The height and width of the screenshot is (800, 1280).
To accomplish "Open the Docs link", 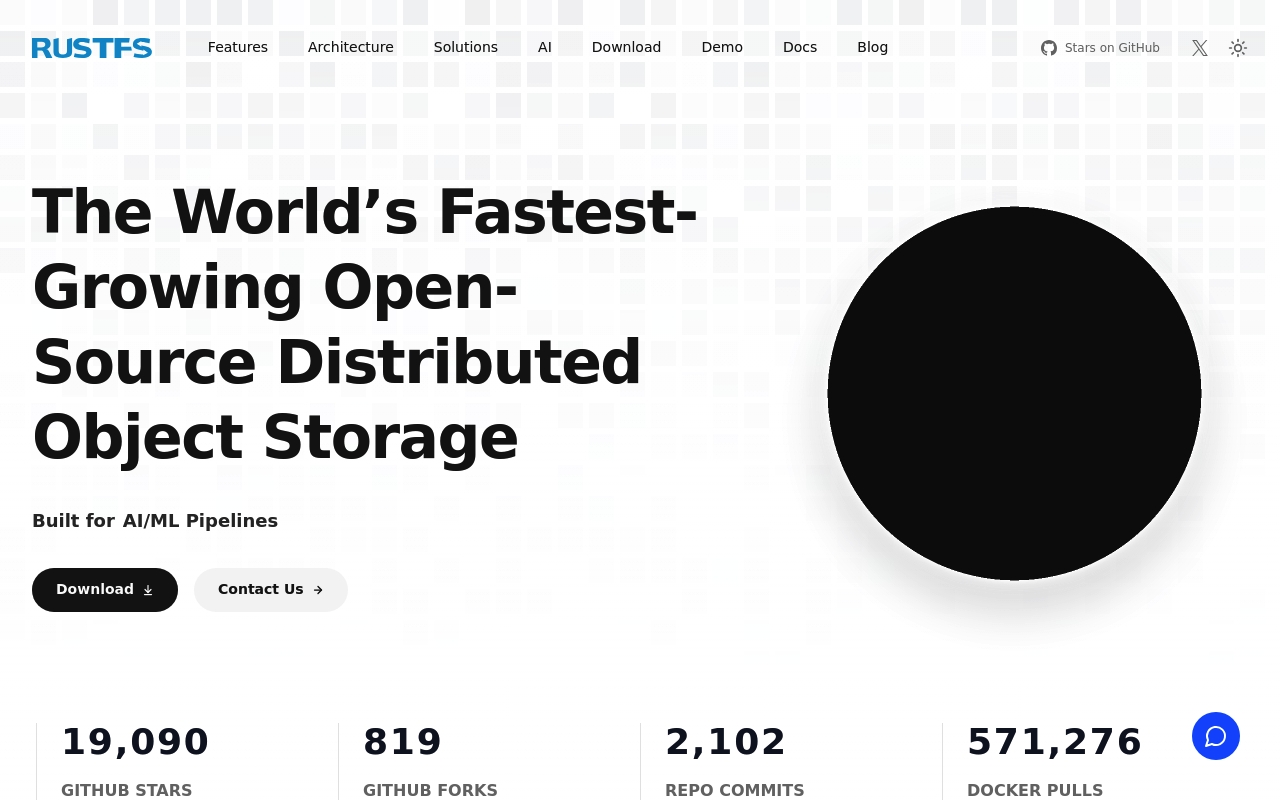I will (800, 47).
